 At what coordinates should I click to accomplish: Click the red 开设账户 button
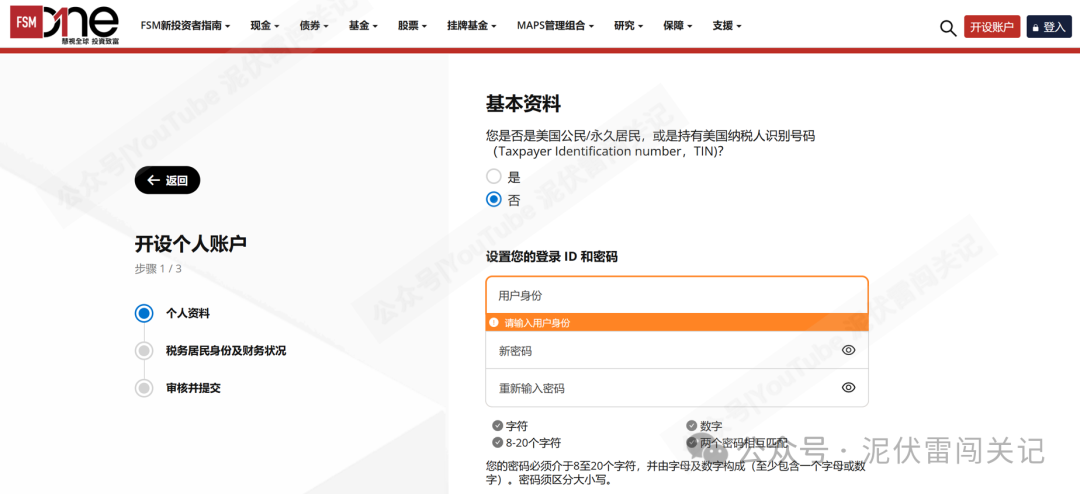point(992,27)
